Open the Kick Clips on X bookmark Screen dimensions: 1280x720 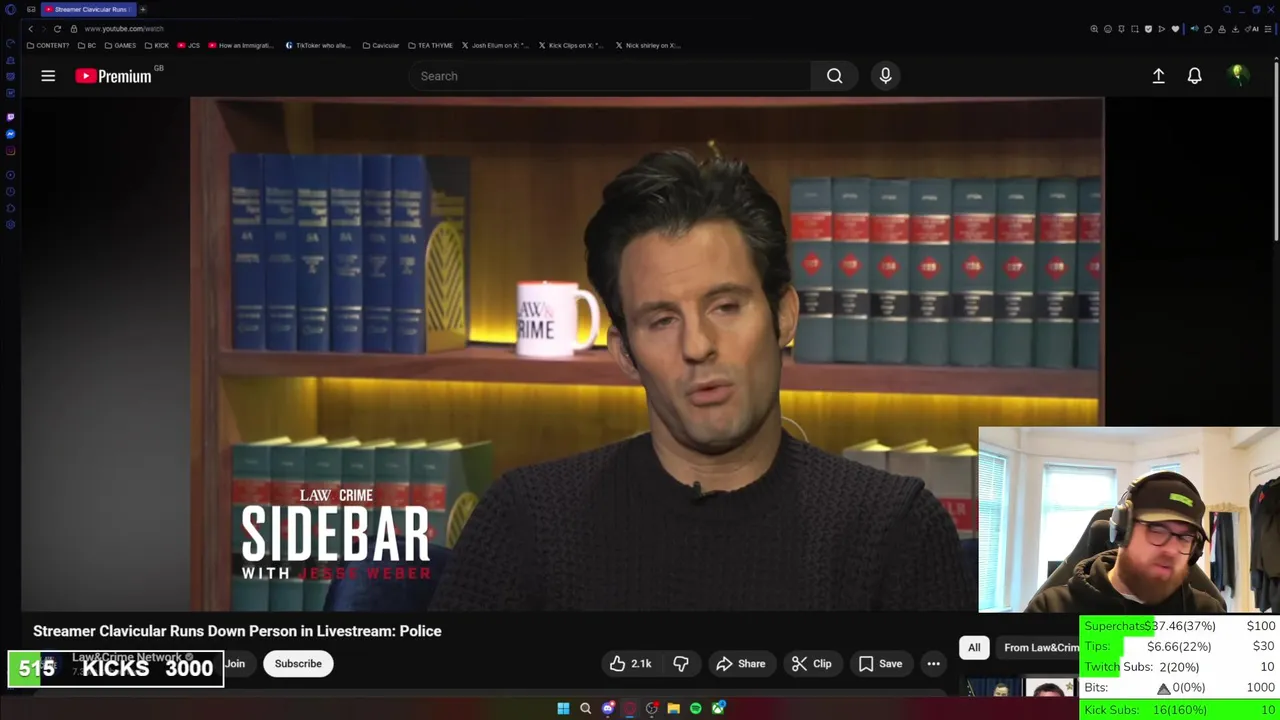click(571, 45)
